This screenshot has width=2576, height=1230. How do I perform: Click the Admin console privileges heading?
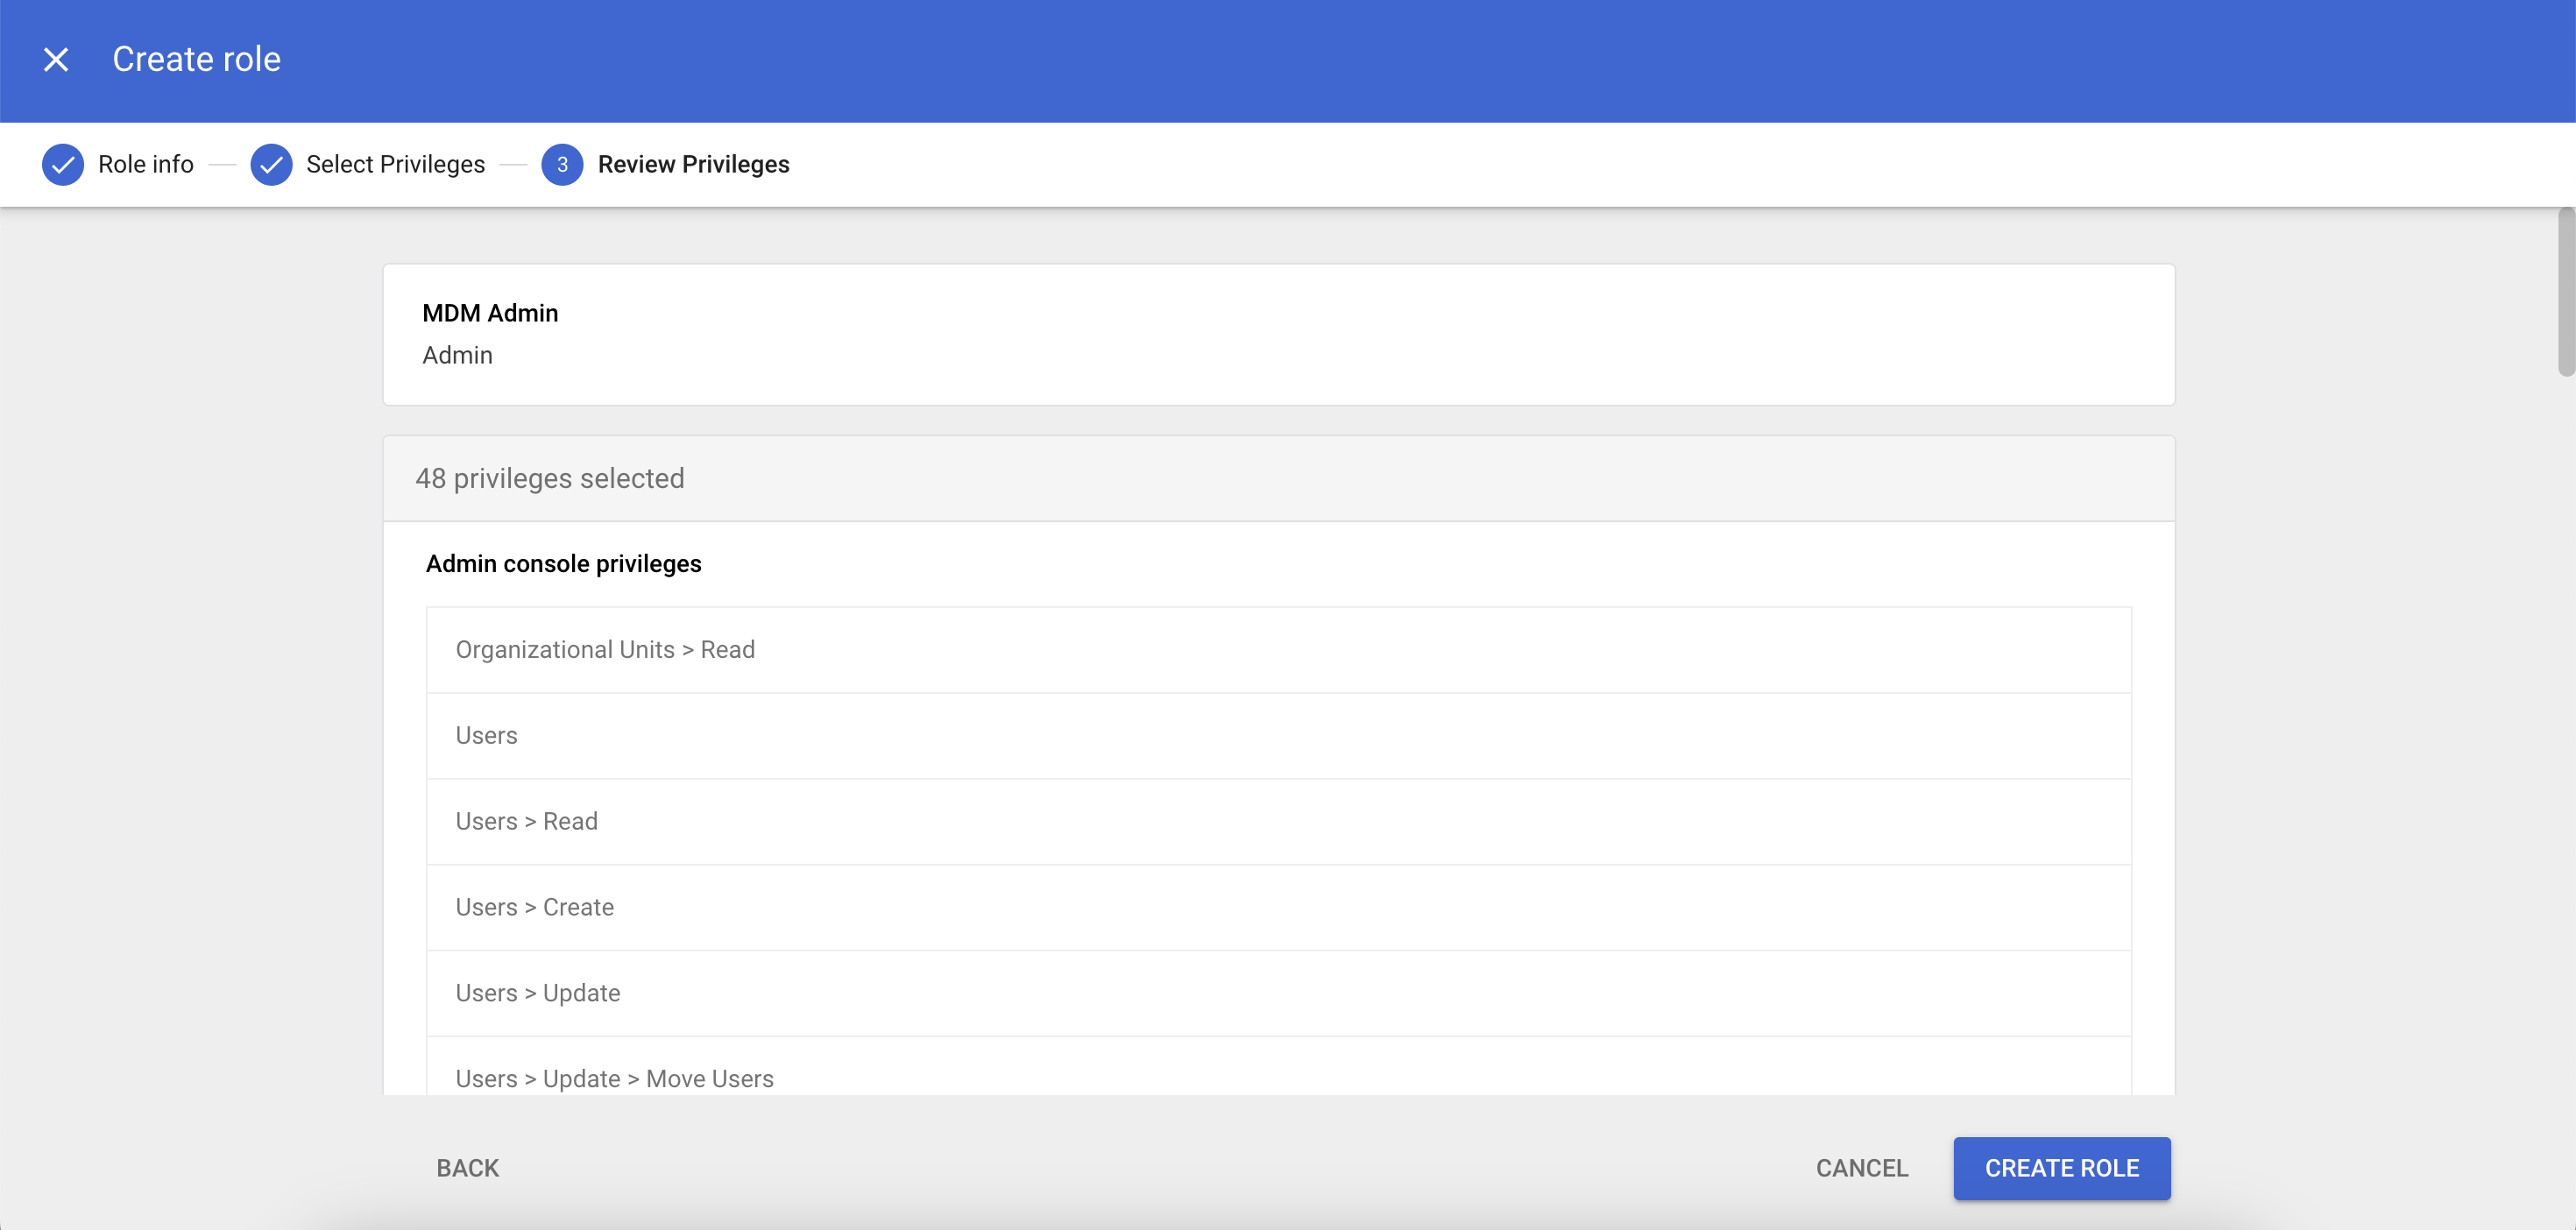pyautogui.click(x=563, y=564)
